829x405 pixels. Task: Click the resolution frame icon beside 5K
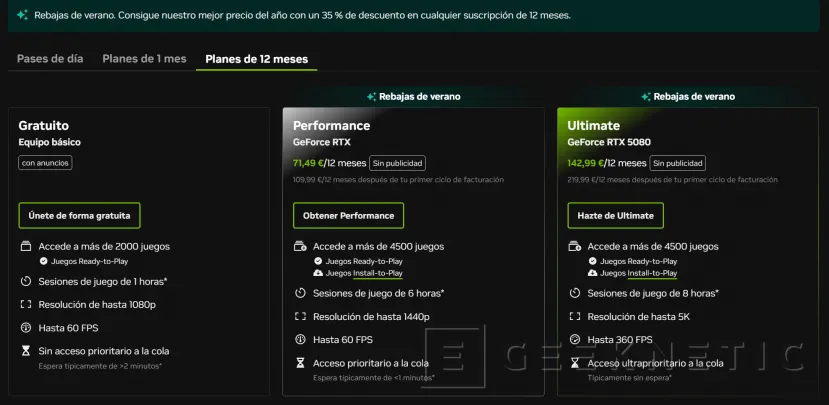pyautogui.click(x=575, y=317)
